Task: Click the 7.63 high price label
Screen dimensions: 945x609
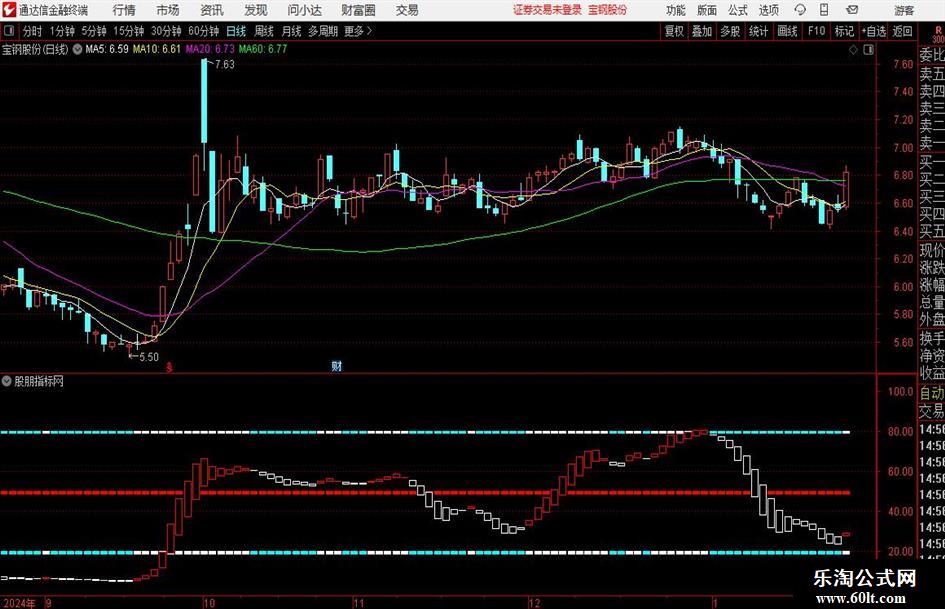Action: click(224, 65)
